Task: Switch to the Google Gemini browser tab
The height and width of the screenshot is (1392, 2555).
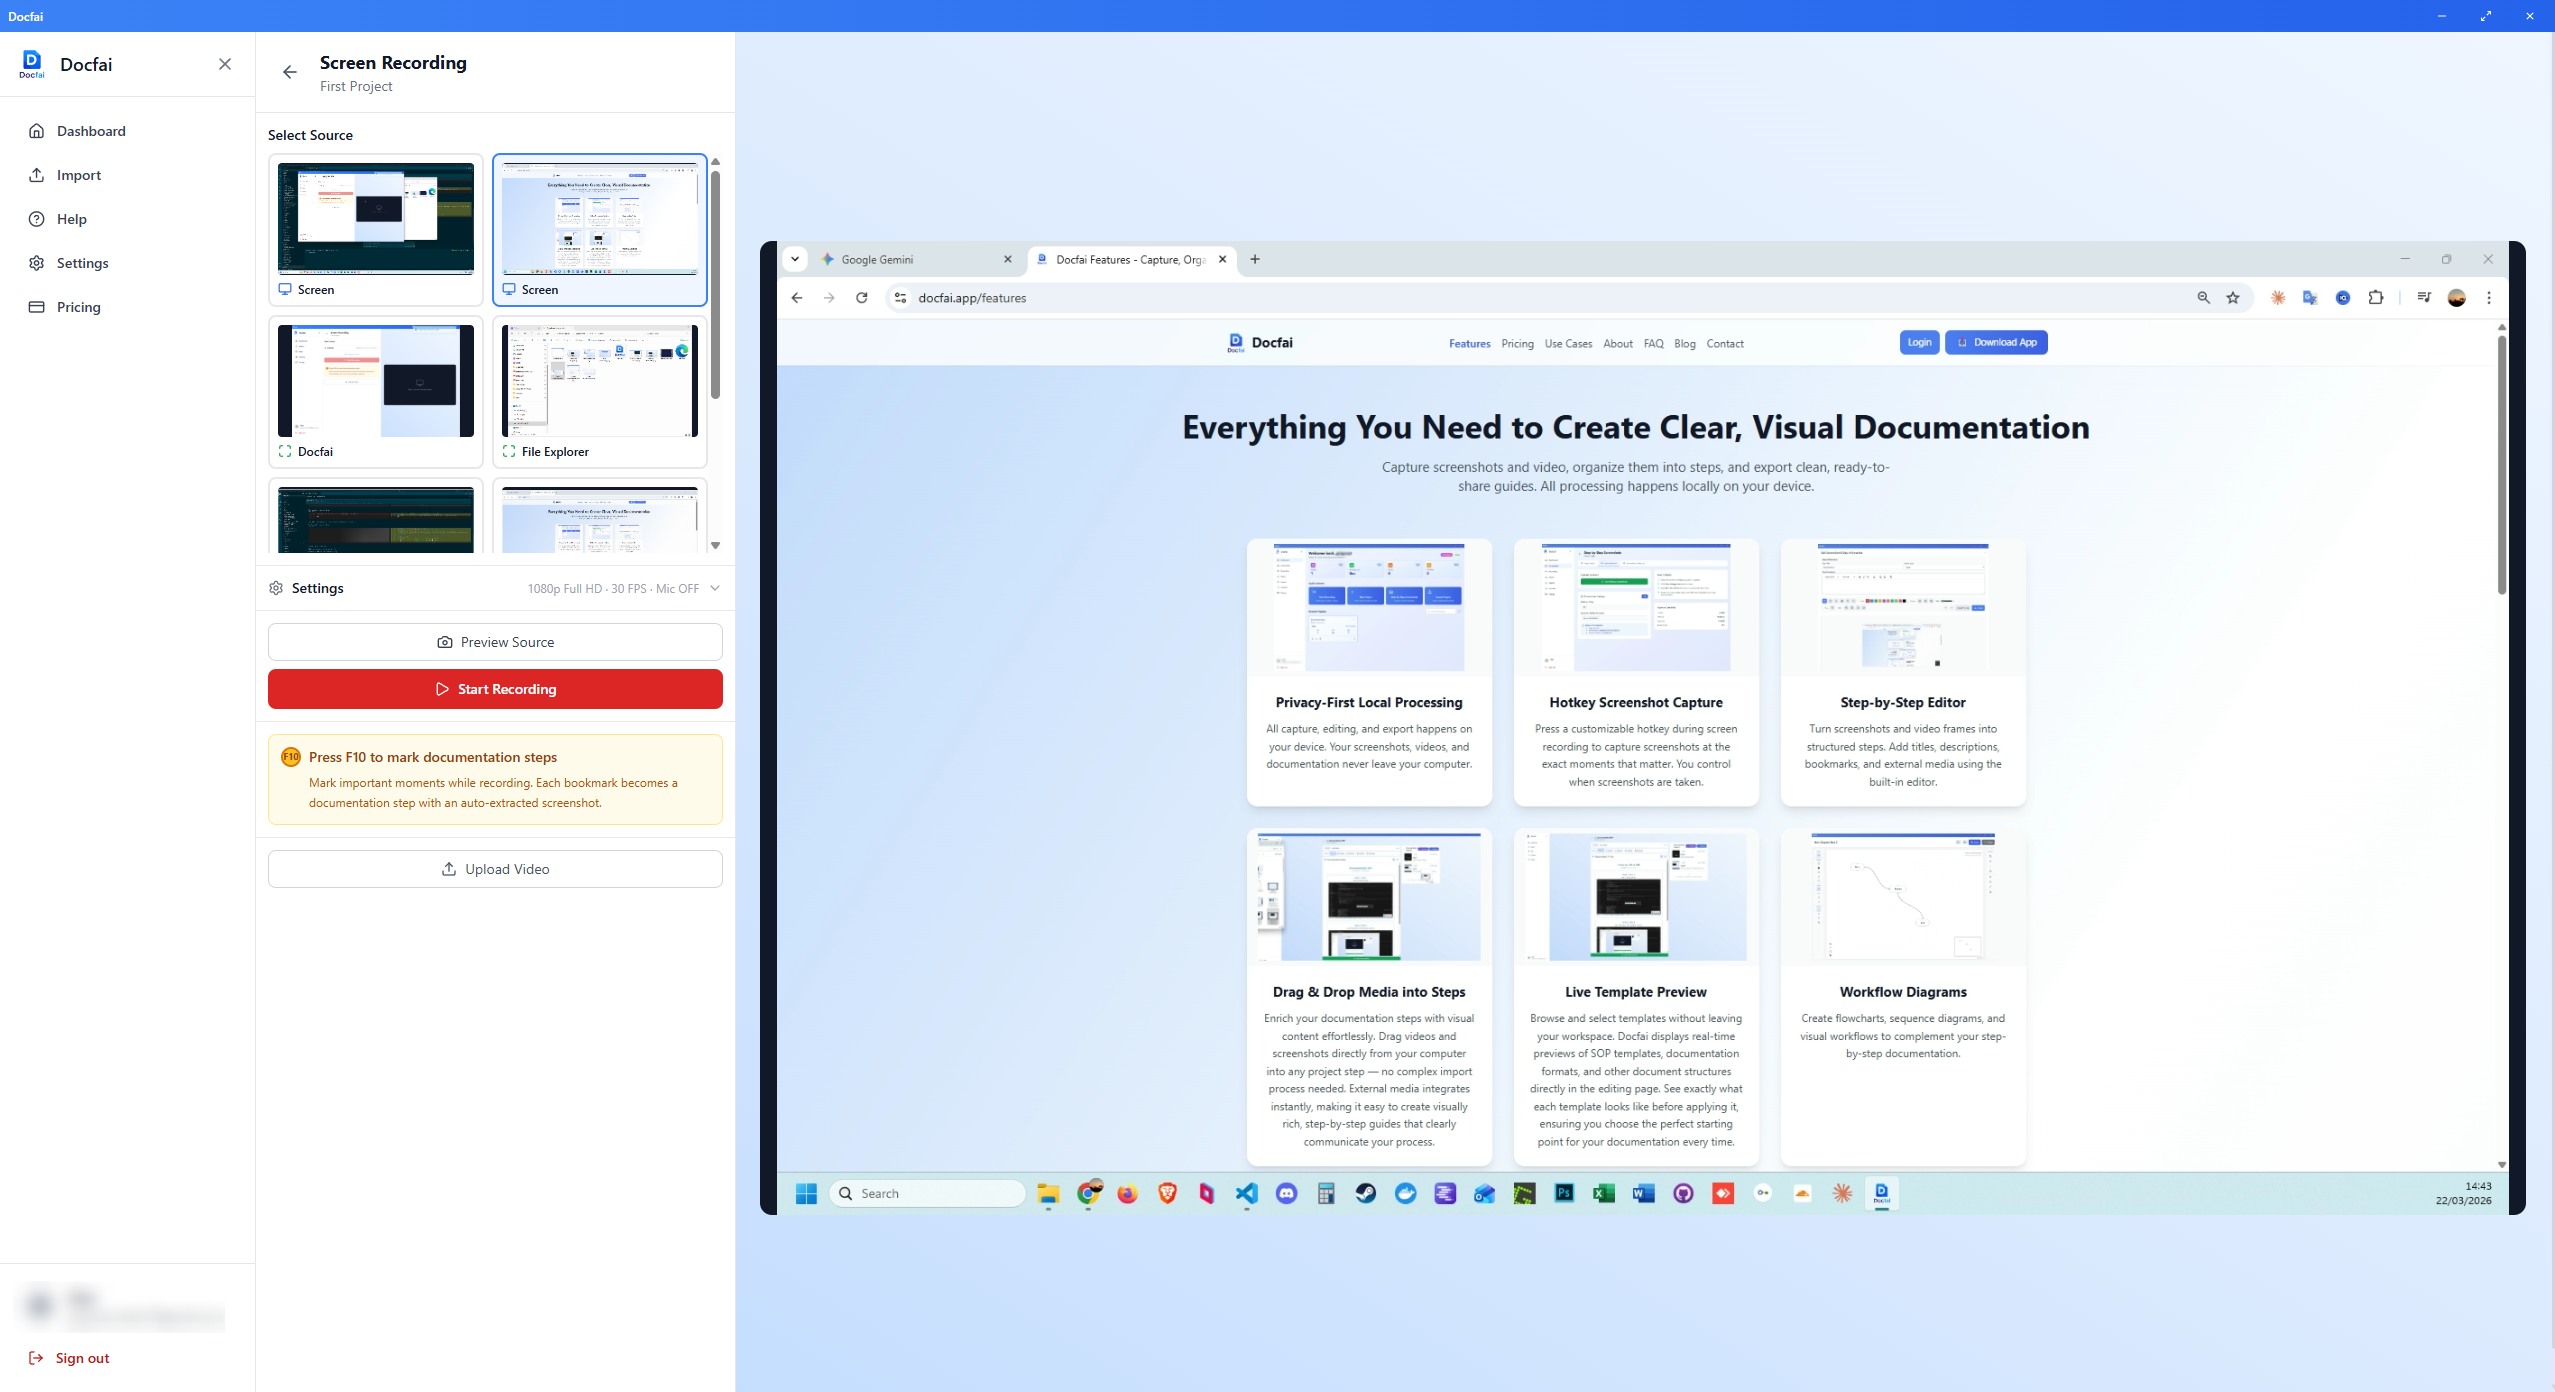Action: (918, 259)
